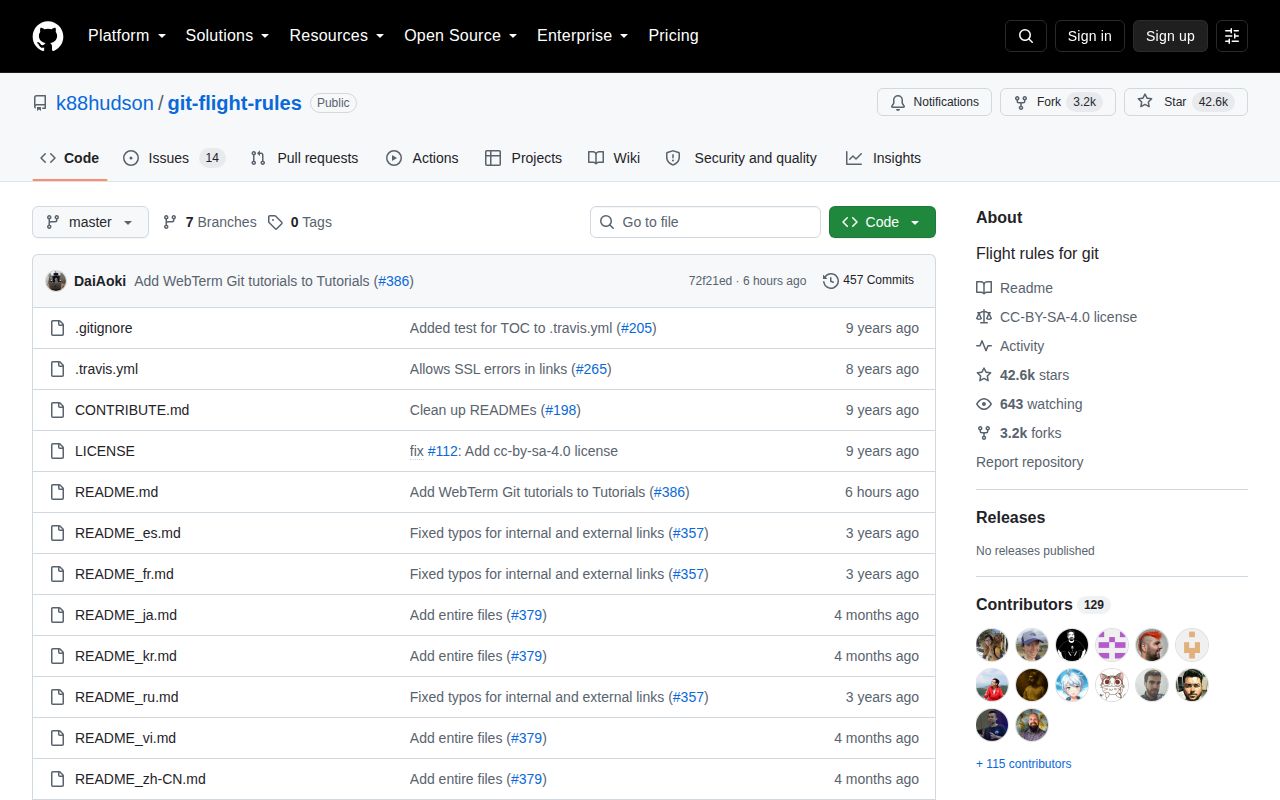Open pull request #265 link
The height and width of the screenshot is (800, 1280).
pyautogui.click(x=591, y=369)
